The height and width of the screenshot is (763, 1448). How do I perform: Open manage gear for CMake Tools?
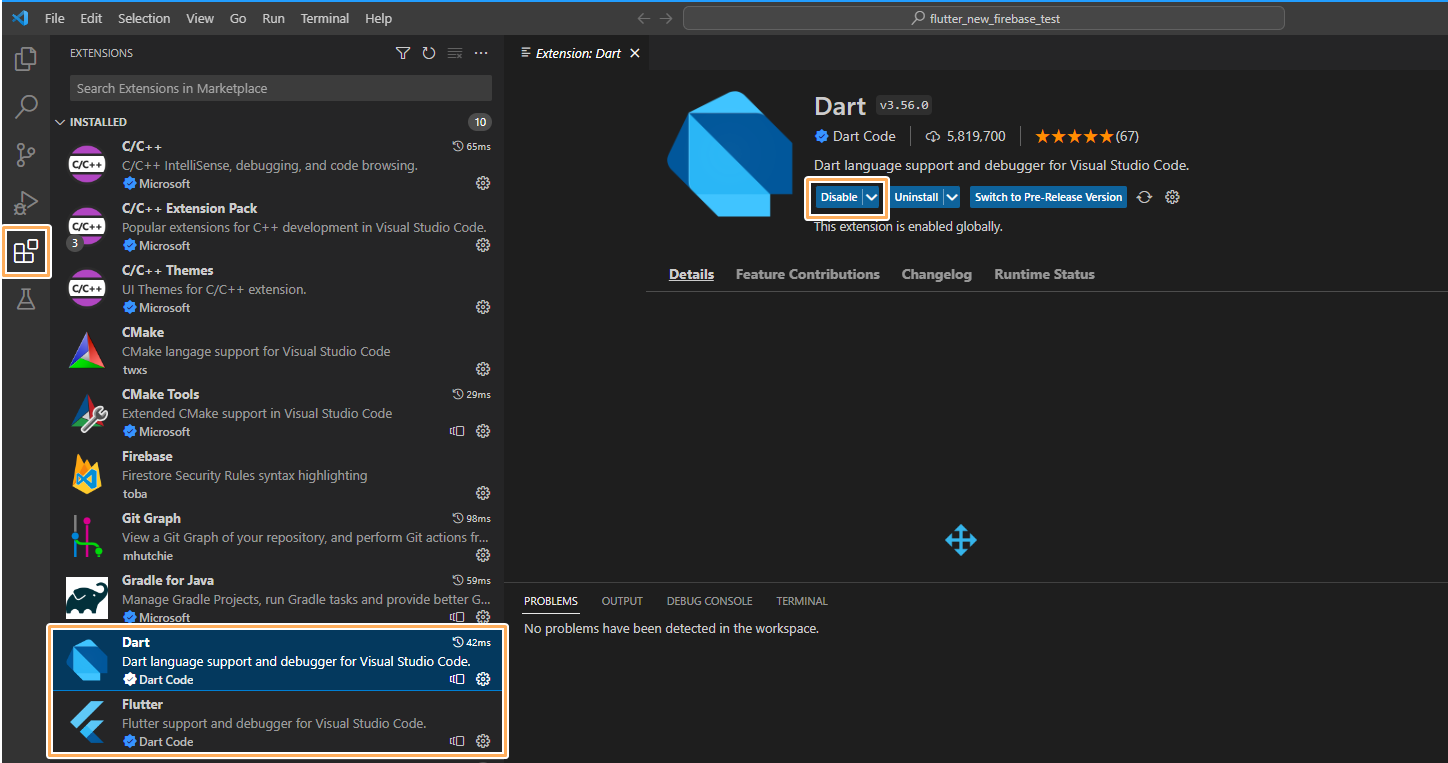483,431
